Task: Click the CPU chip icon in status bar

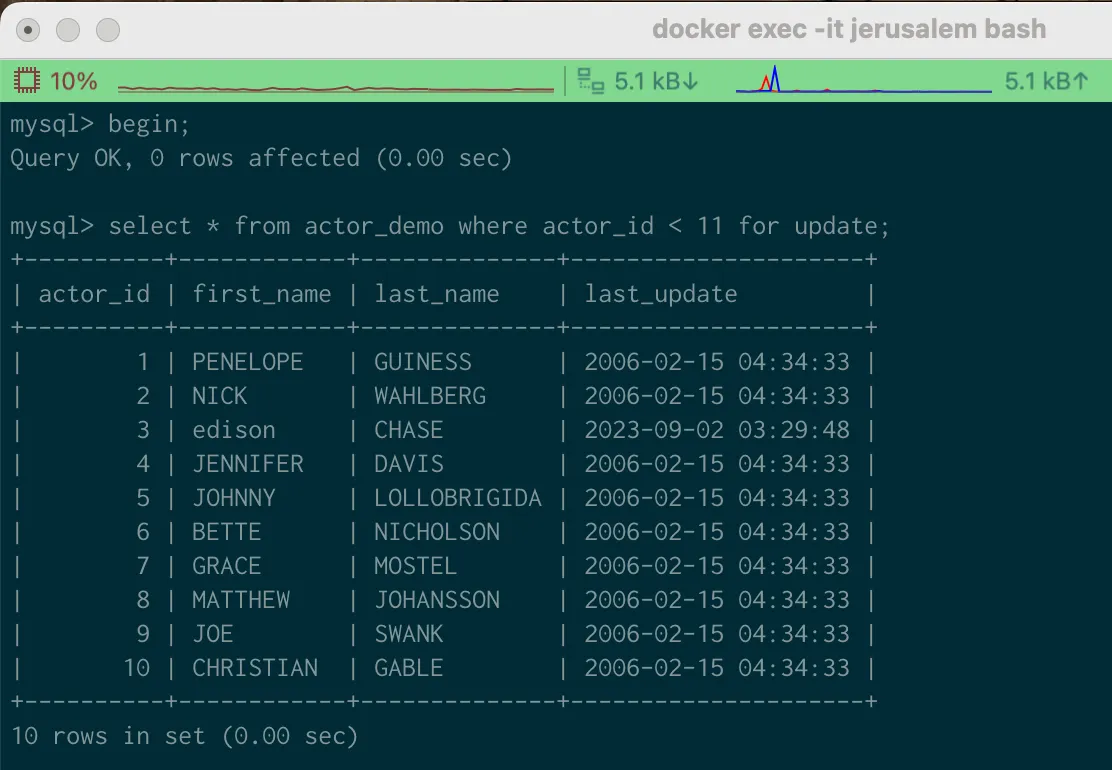Action: (x=27, y=81)
